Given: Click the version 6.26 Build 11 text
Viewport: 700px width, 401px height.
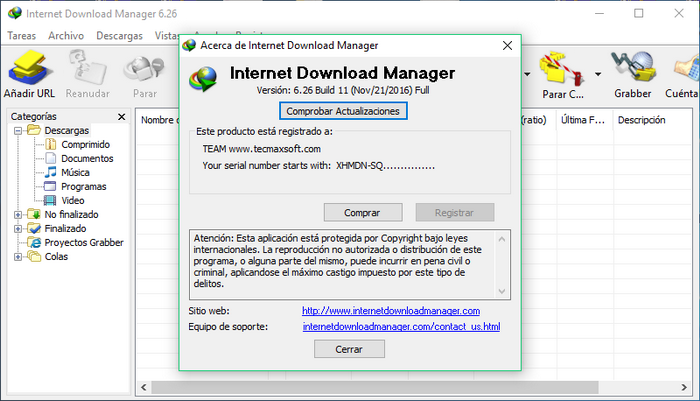Looking at the screenshot, I should [343, 90].
